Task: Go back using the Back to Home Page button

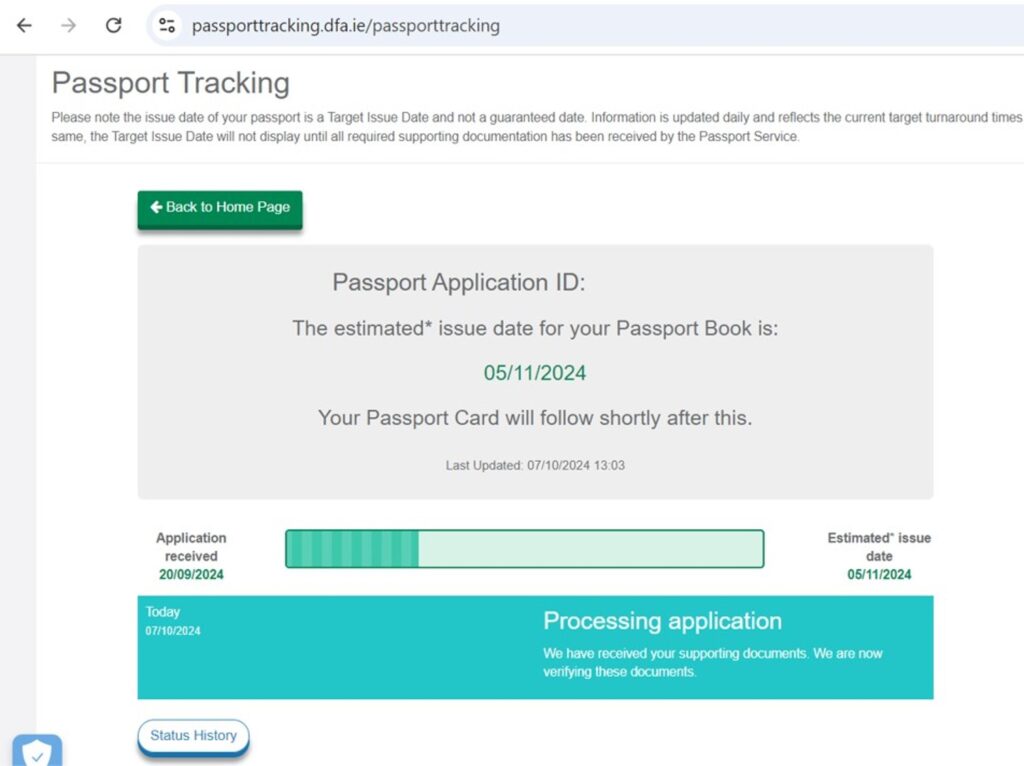Action: click(x=220, y=208)
